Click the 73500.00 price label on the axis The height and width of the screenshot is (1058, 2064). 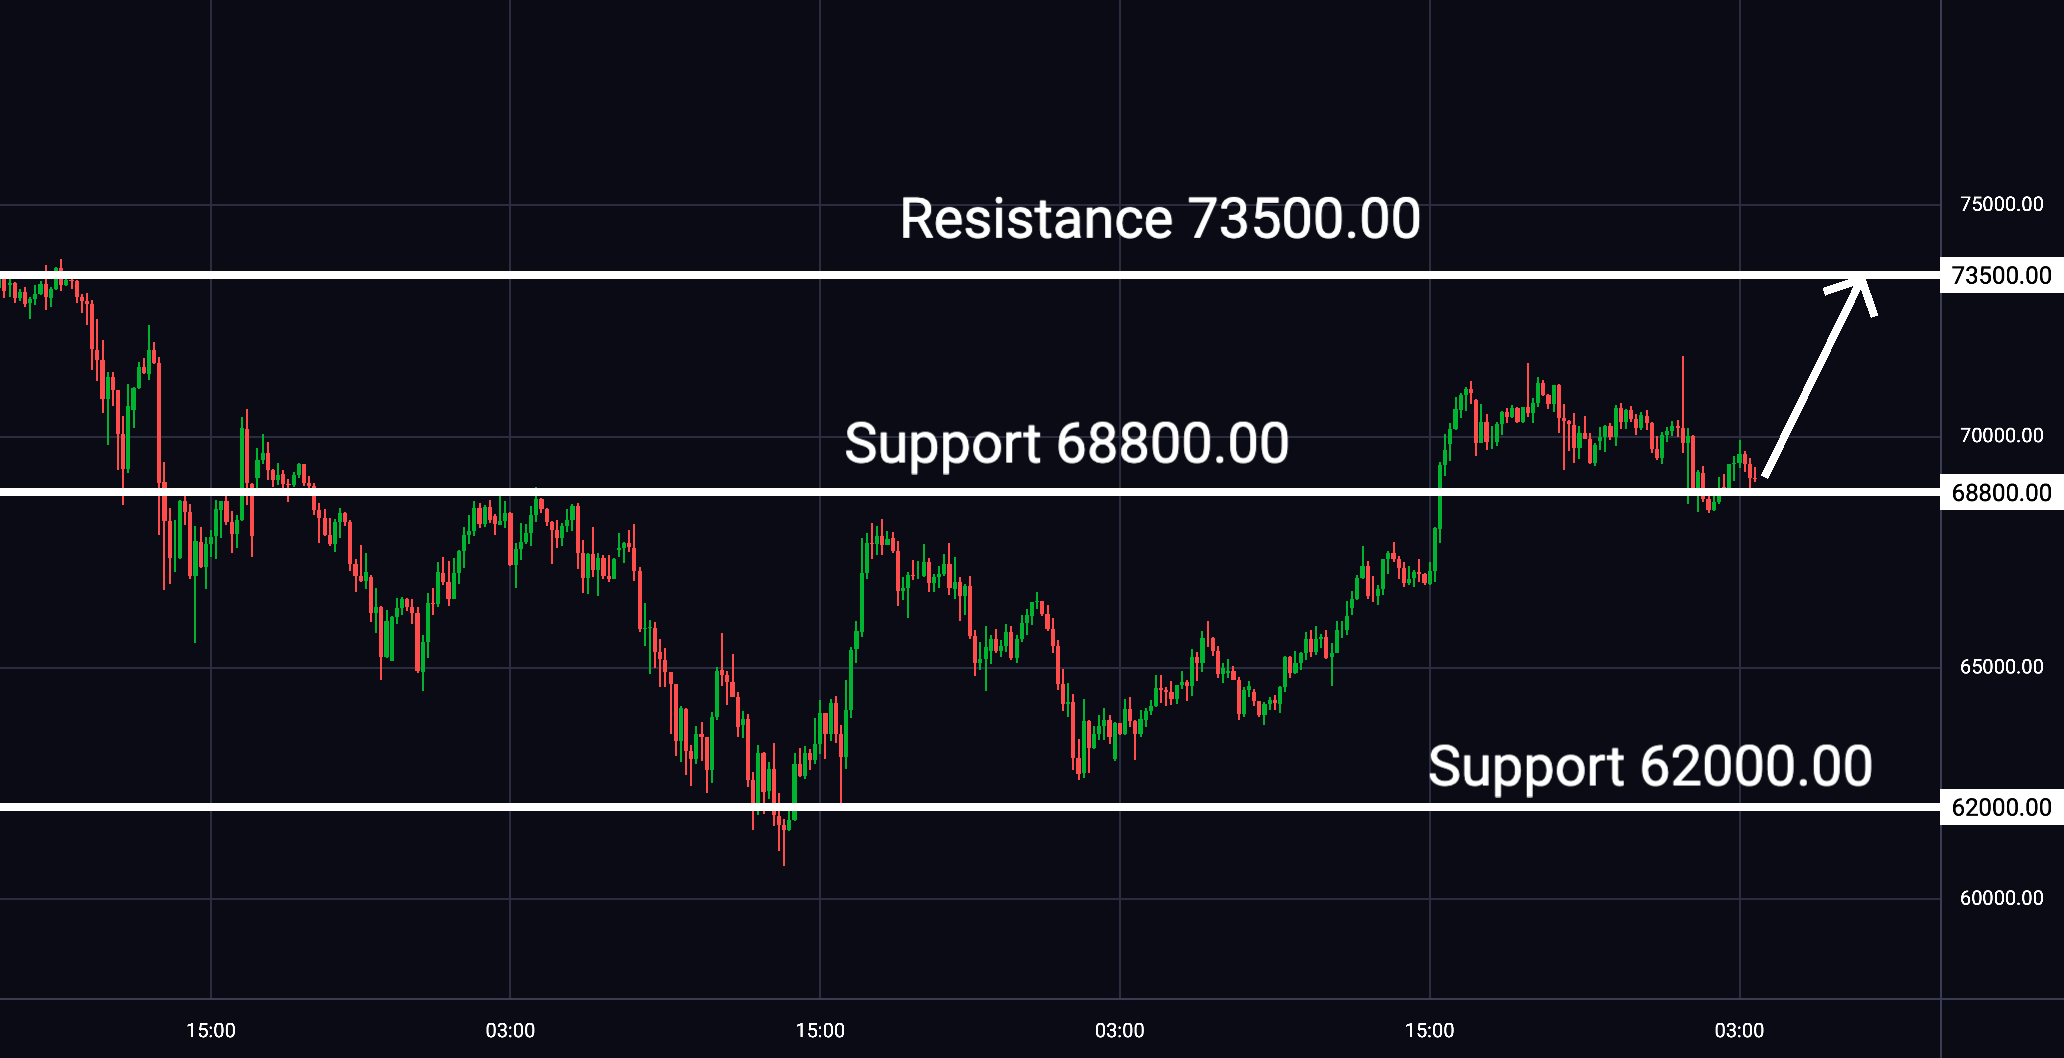click(x=2001, y=275)
